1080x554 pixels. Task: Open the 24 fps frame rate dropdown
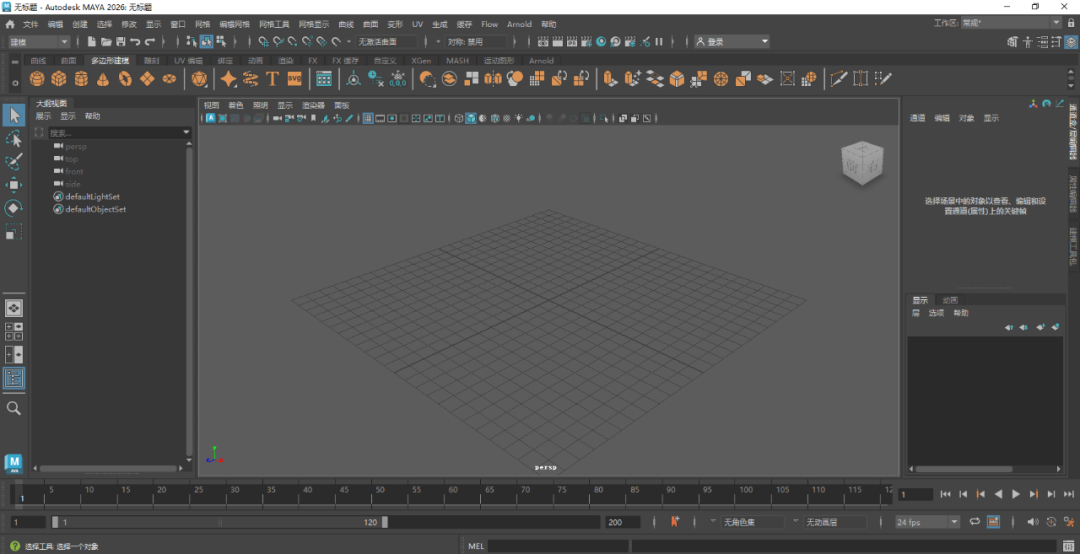pos(927,522)
